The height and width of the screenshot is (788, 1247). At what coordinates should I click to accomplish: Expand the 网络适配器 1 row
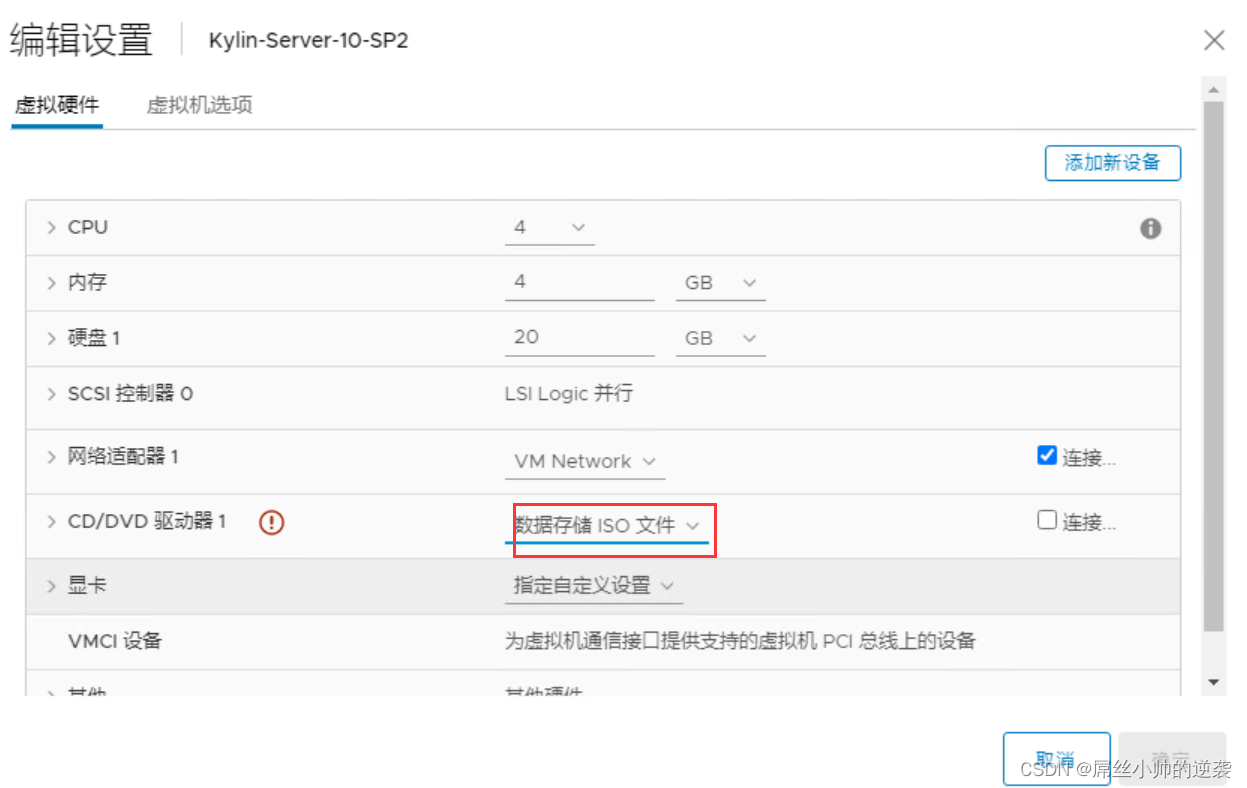[x=51, y=457]
